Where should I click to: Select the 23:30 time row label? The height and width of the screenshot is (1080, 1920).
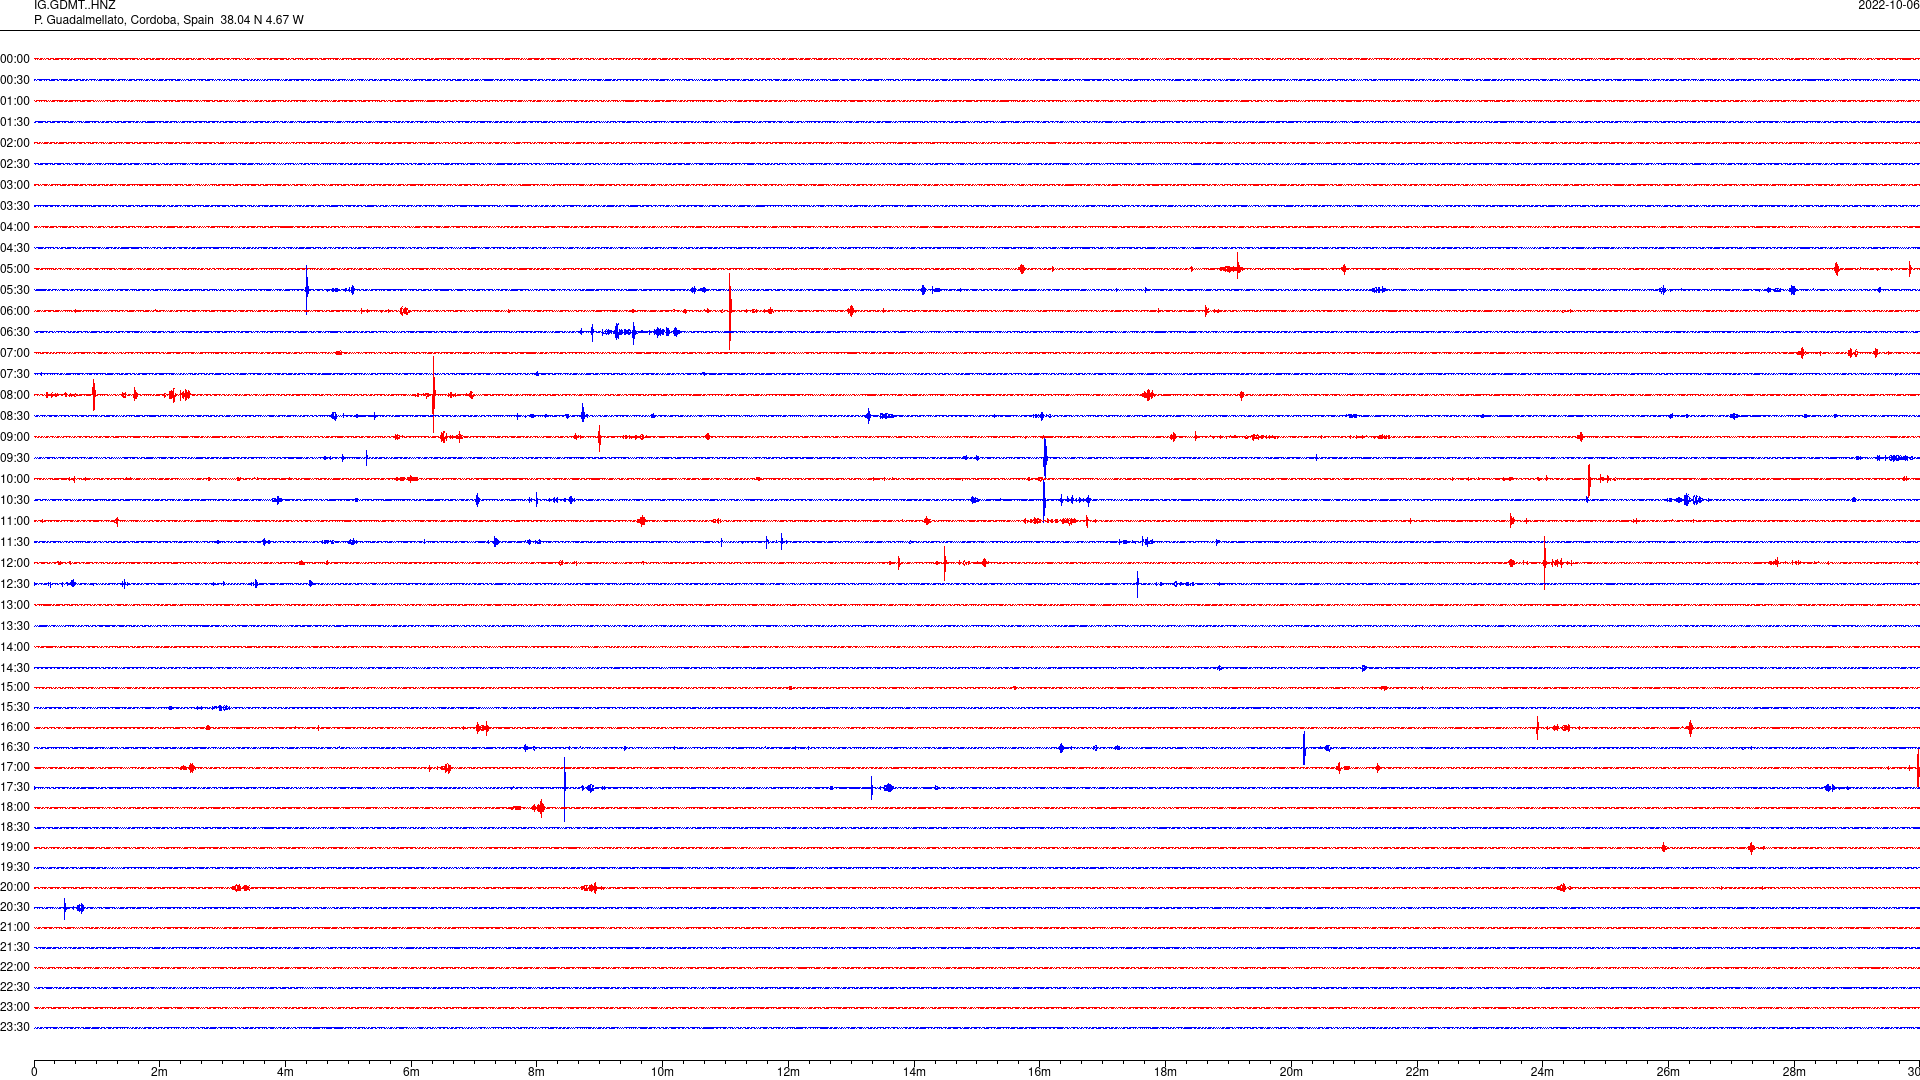[15, 1027]
